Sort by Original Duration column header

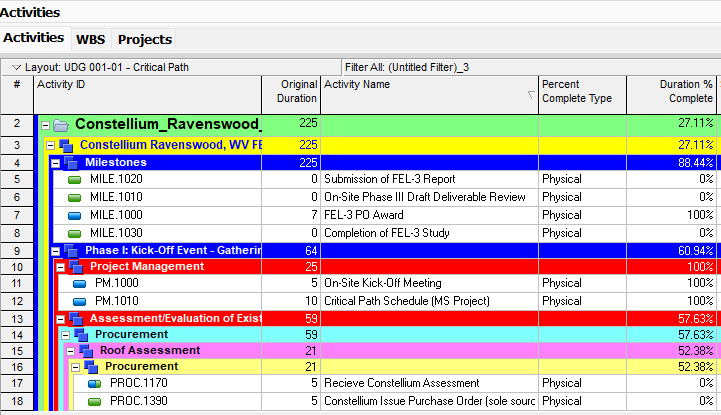291,95
